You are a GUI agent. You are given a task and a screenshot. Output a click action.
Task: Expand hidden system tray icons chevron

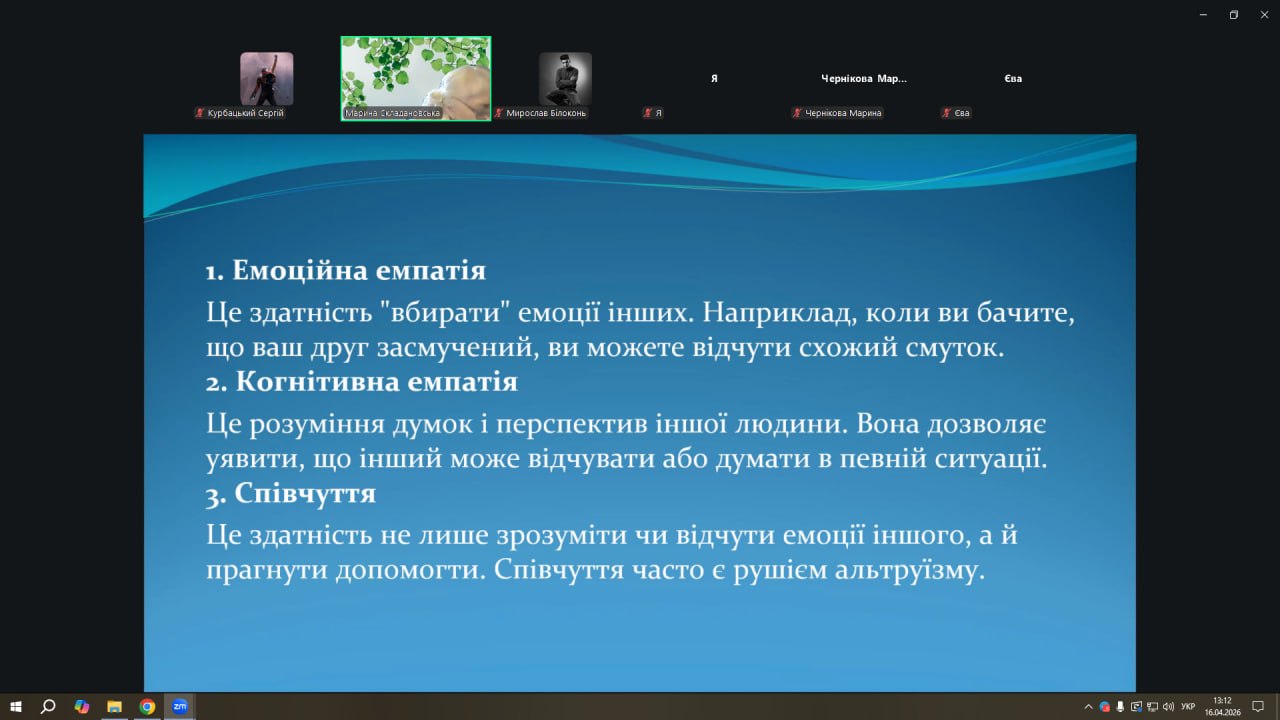[x=1088, y=706]
